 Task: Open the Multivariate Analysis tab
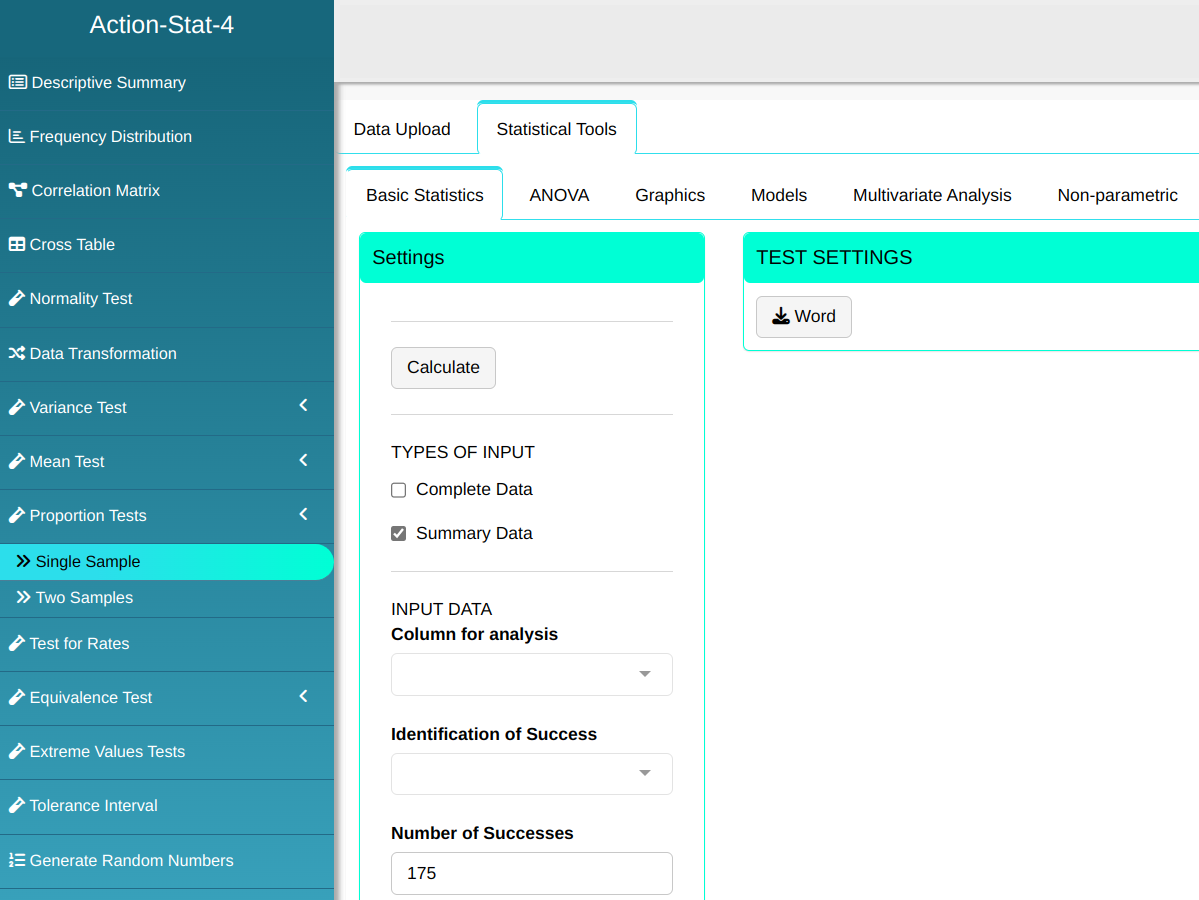(932, 196)
